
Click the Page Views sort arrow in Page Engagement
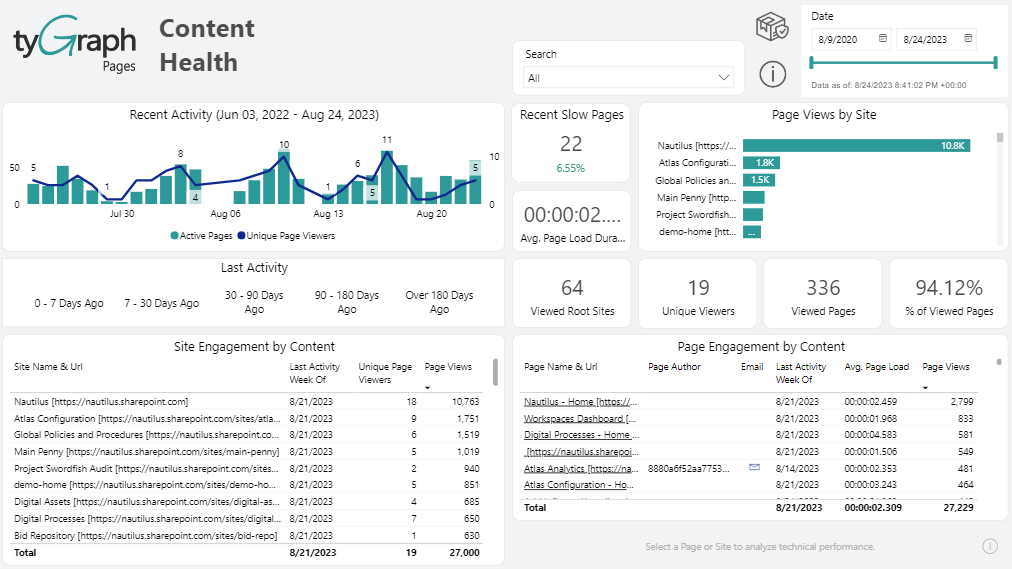tap(926, 388)
